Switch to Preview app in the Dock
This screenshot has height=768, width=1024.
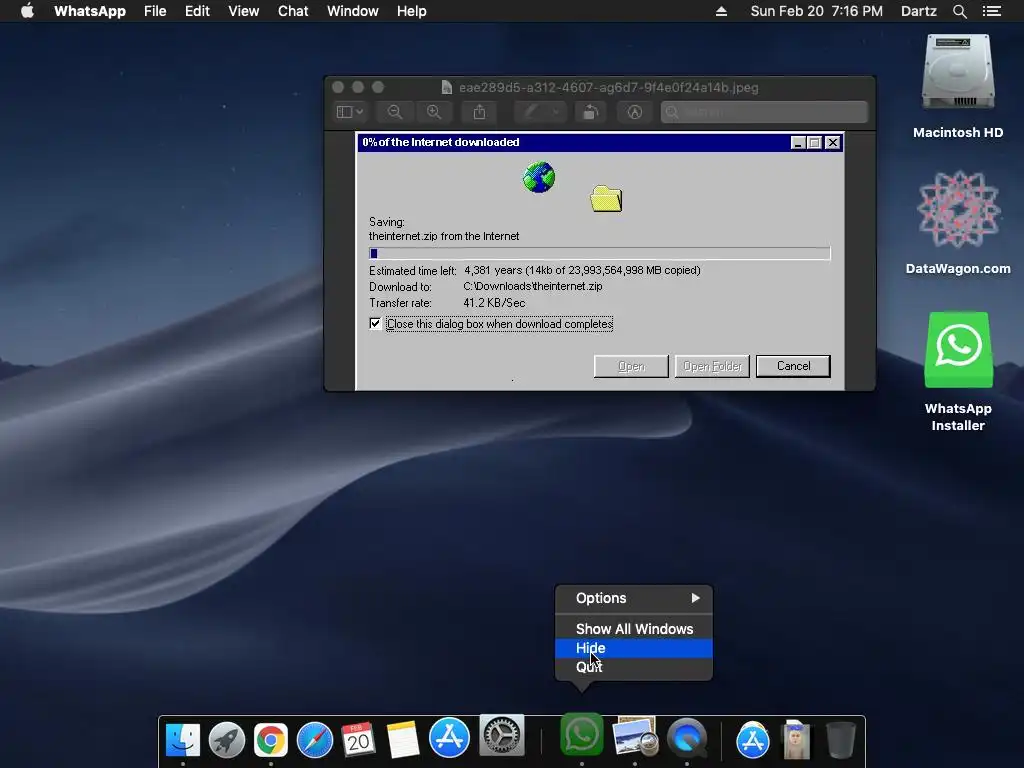pyautogui.click(x=634, y=737)
